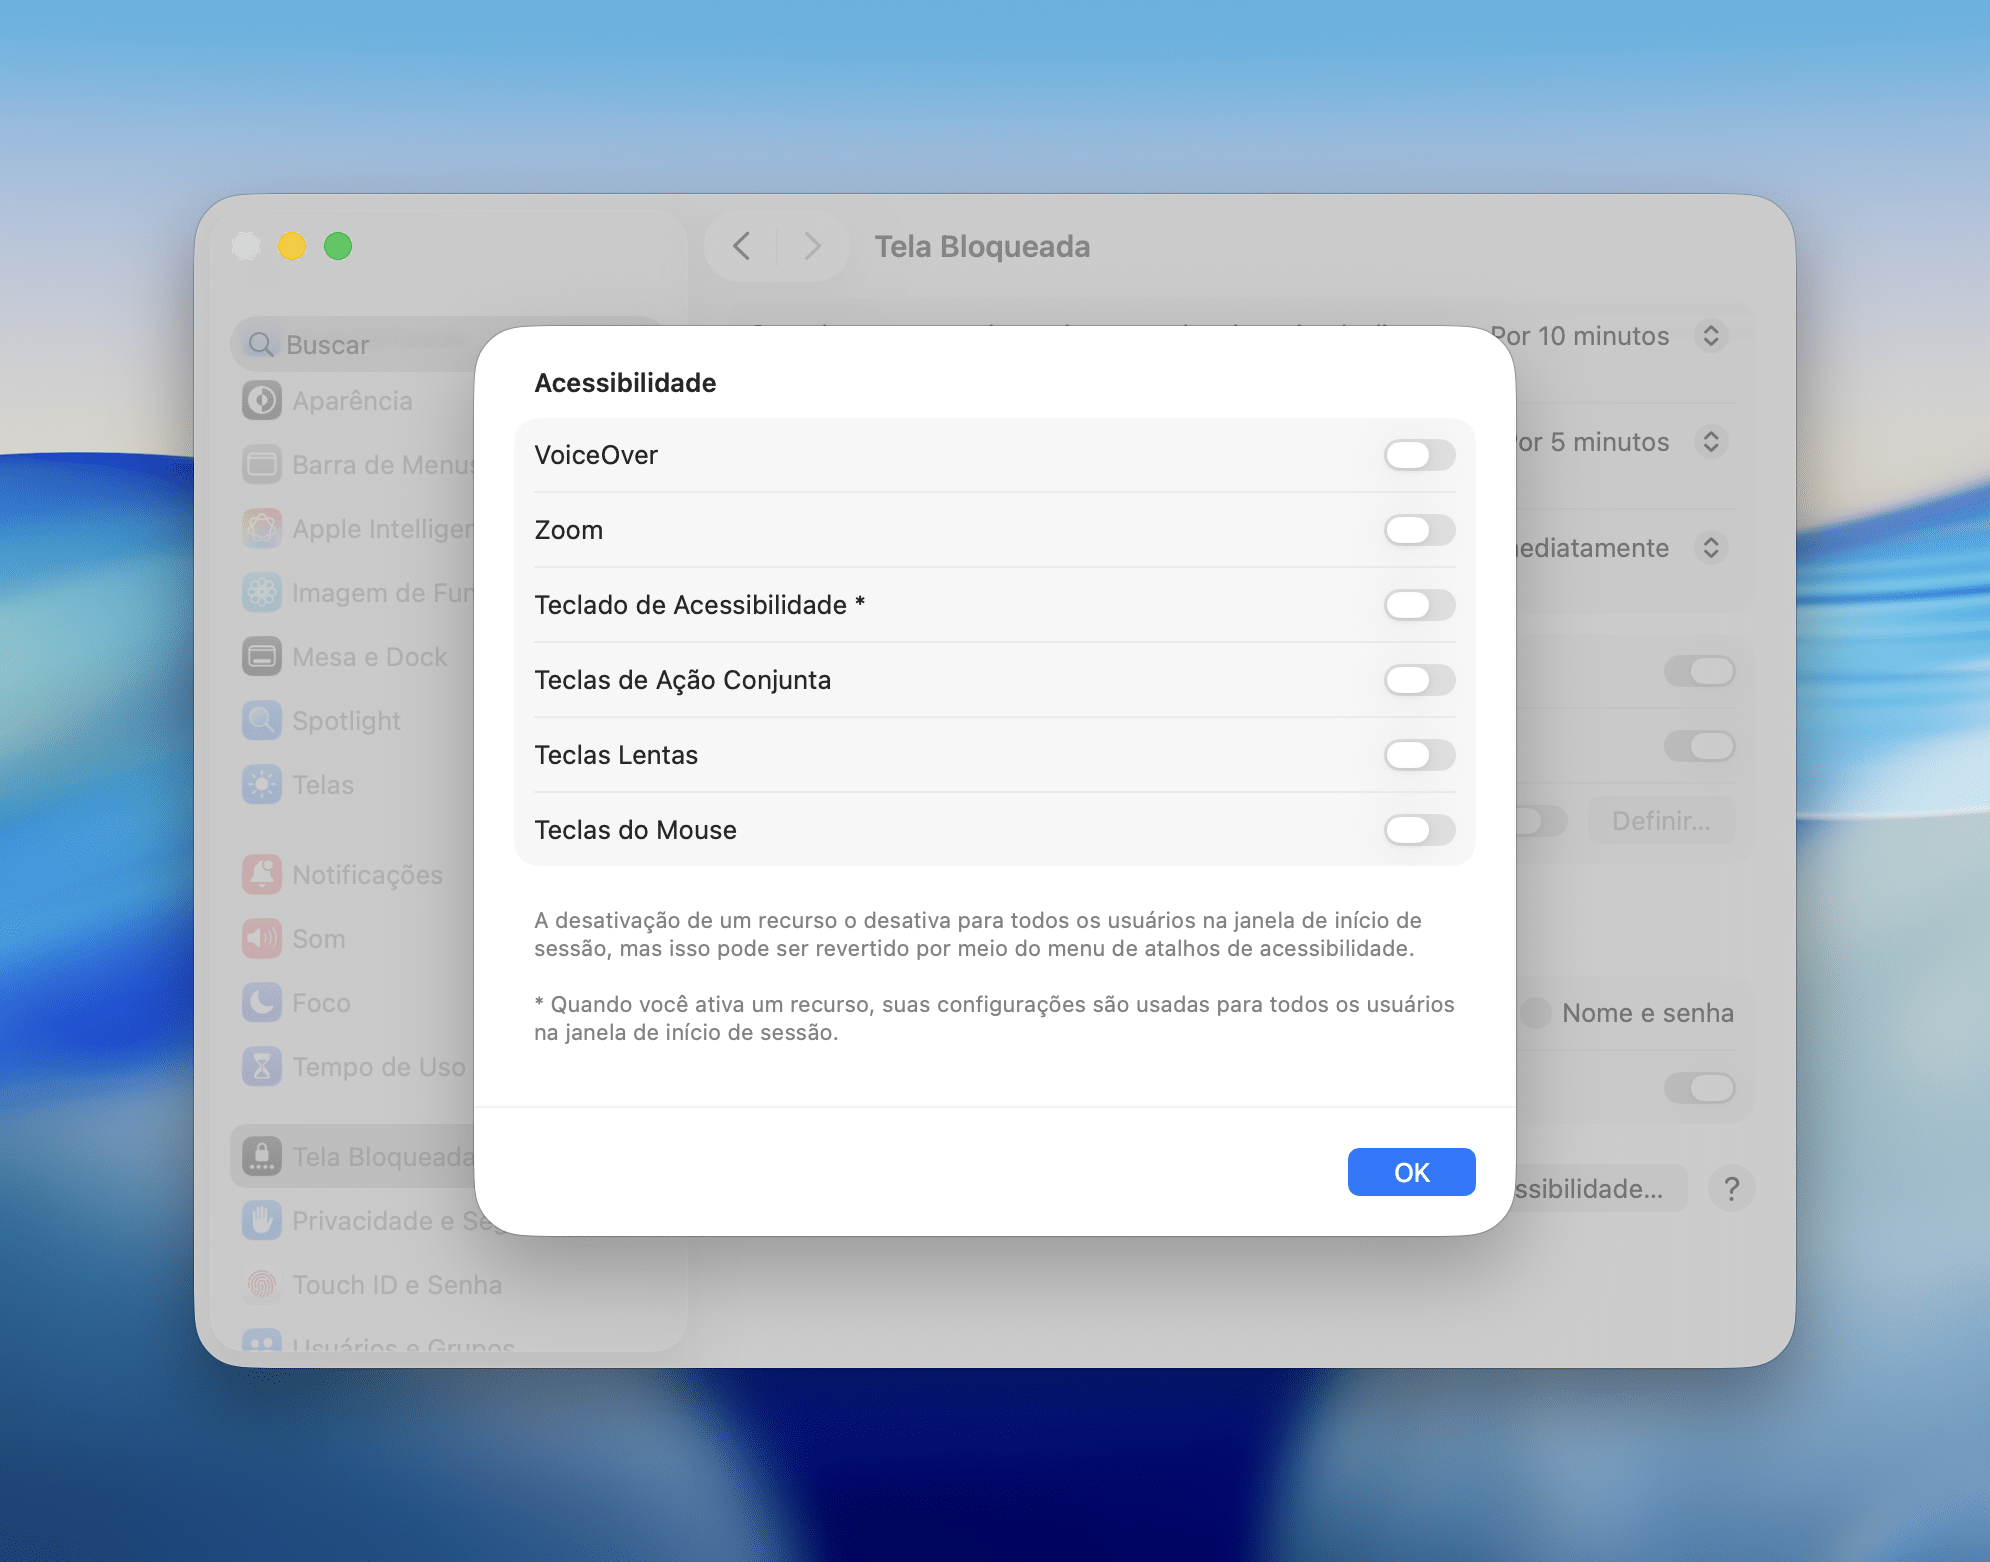1990x1562 pixels.
Task: Enable the VoiceOver toggle
Action: coord(1419,455)
